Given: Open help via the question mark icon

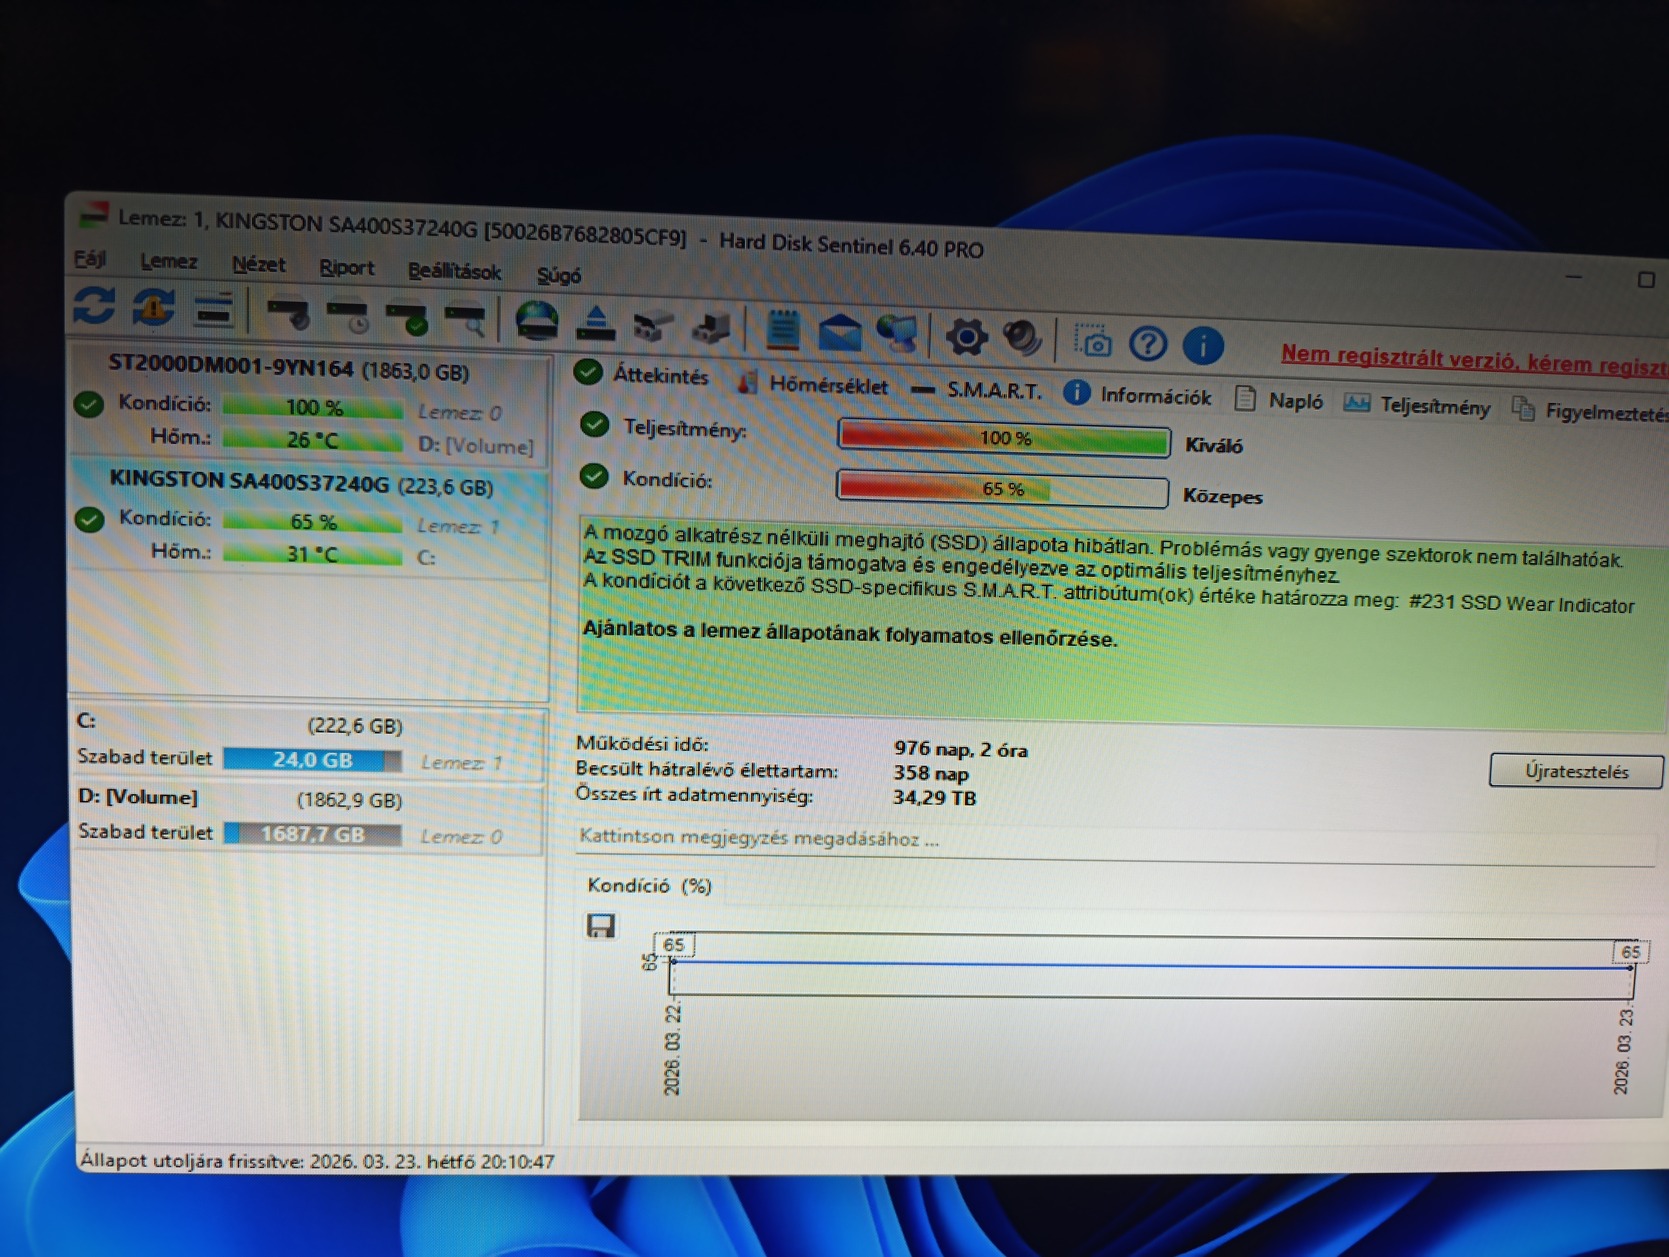Looking at the screenshot, I should pos(1148,343).
